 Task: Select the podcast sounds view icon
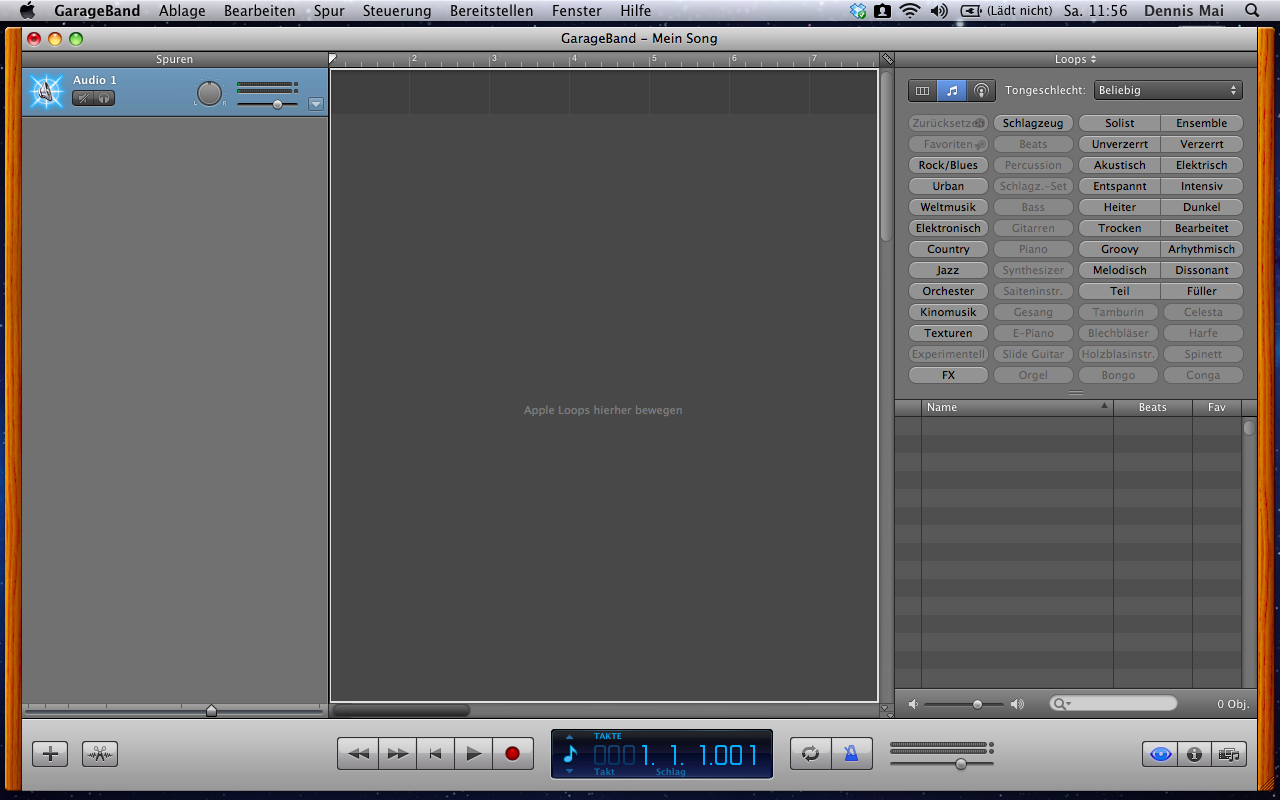[982, 90]
